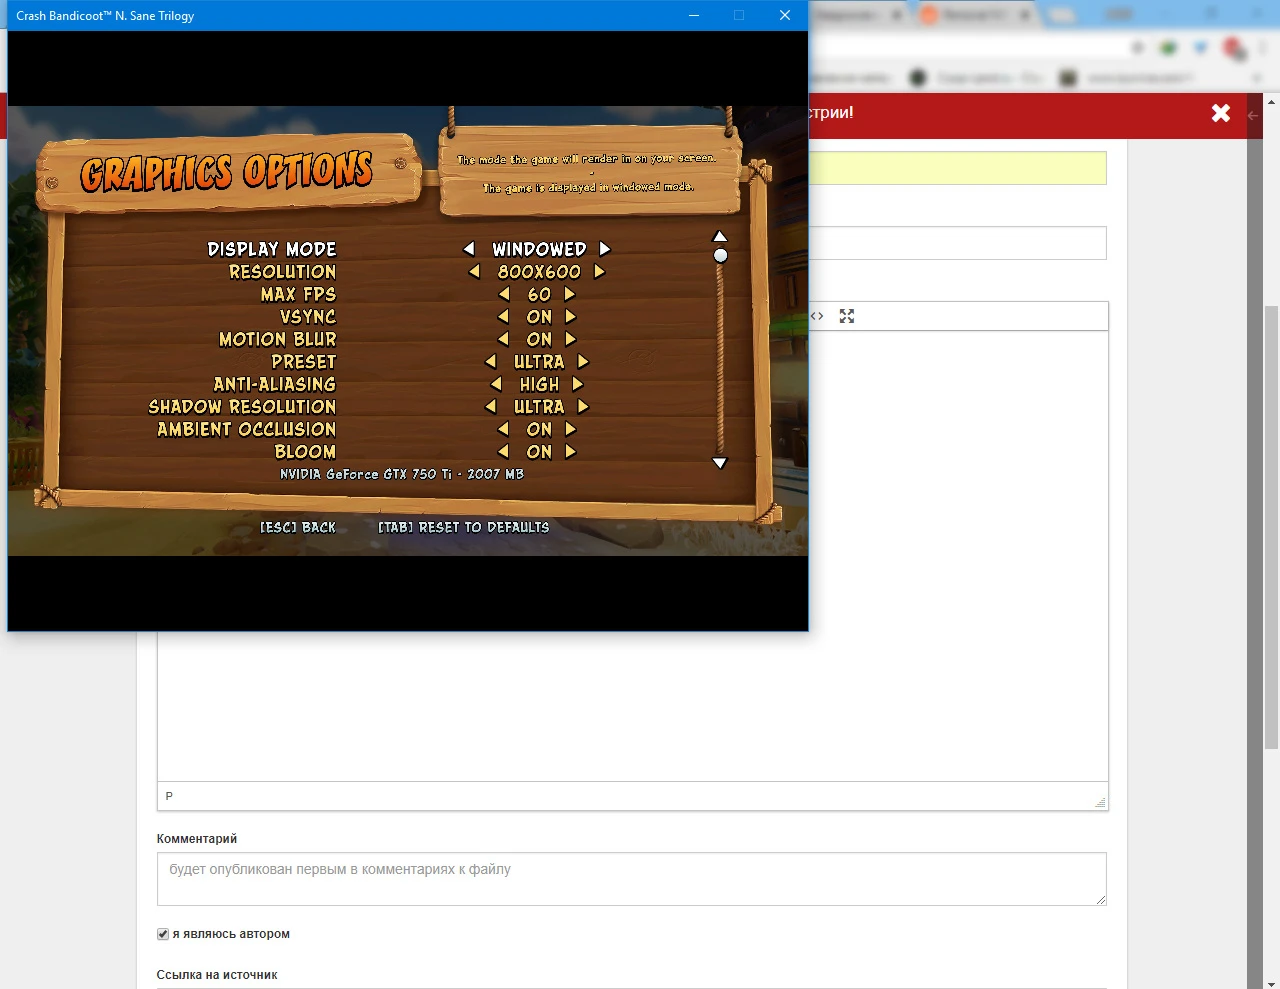Raise Anti-Aliasing with the right arrow

[x=578, y=384]
